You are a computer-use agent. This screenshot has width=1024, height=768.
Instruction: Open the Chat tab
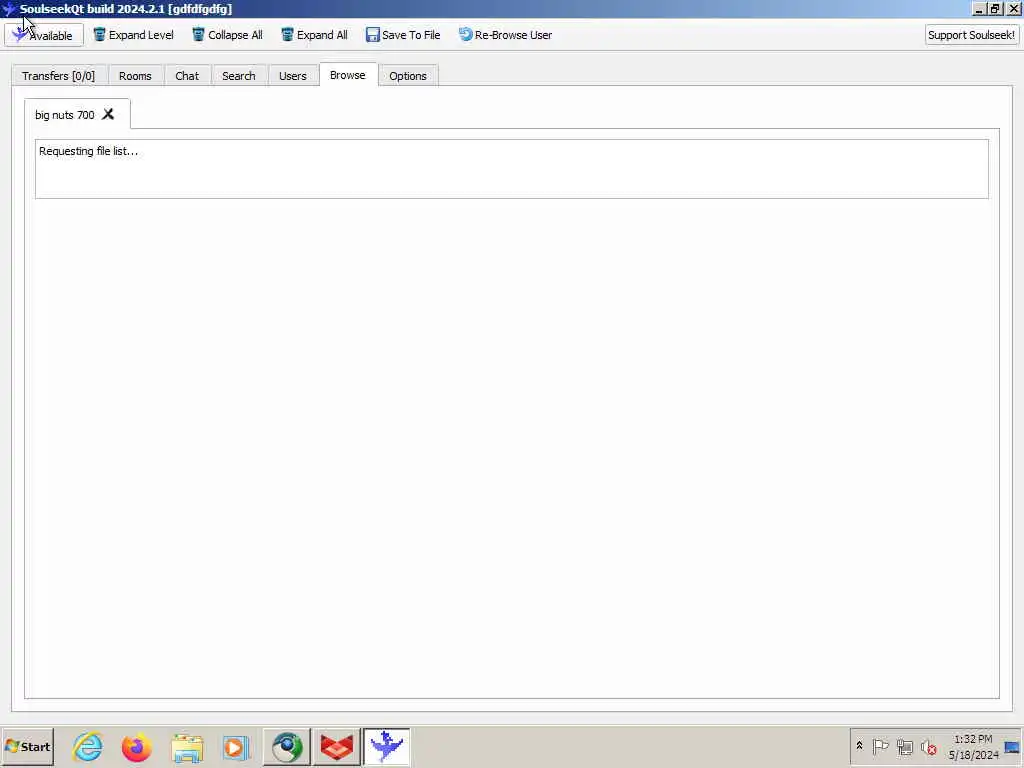click(187, 76)
